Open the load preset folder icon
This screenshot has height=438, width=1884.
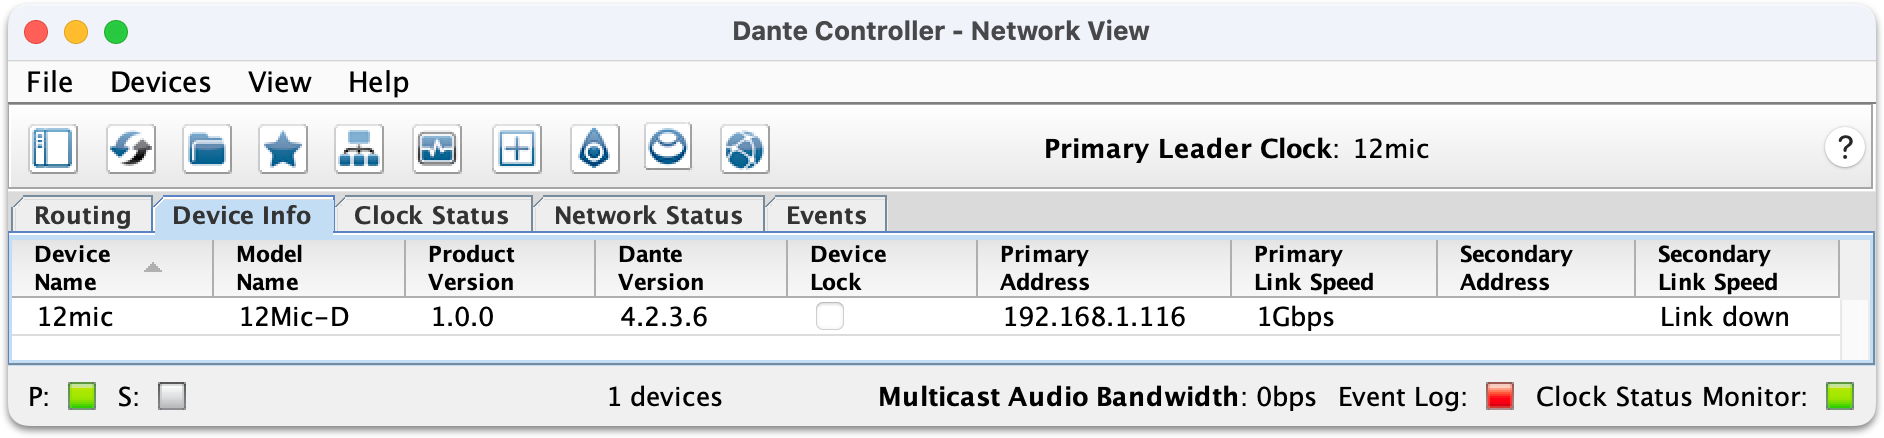click(207, 150)
